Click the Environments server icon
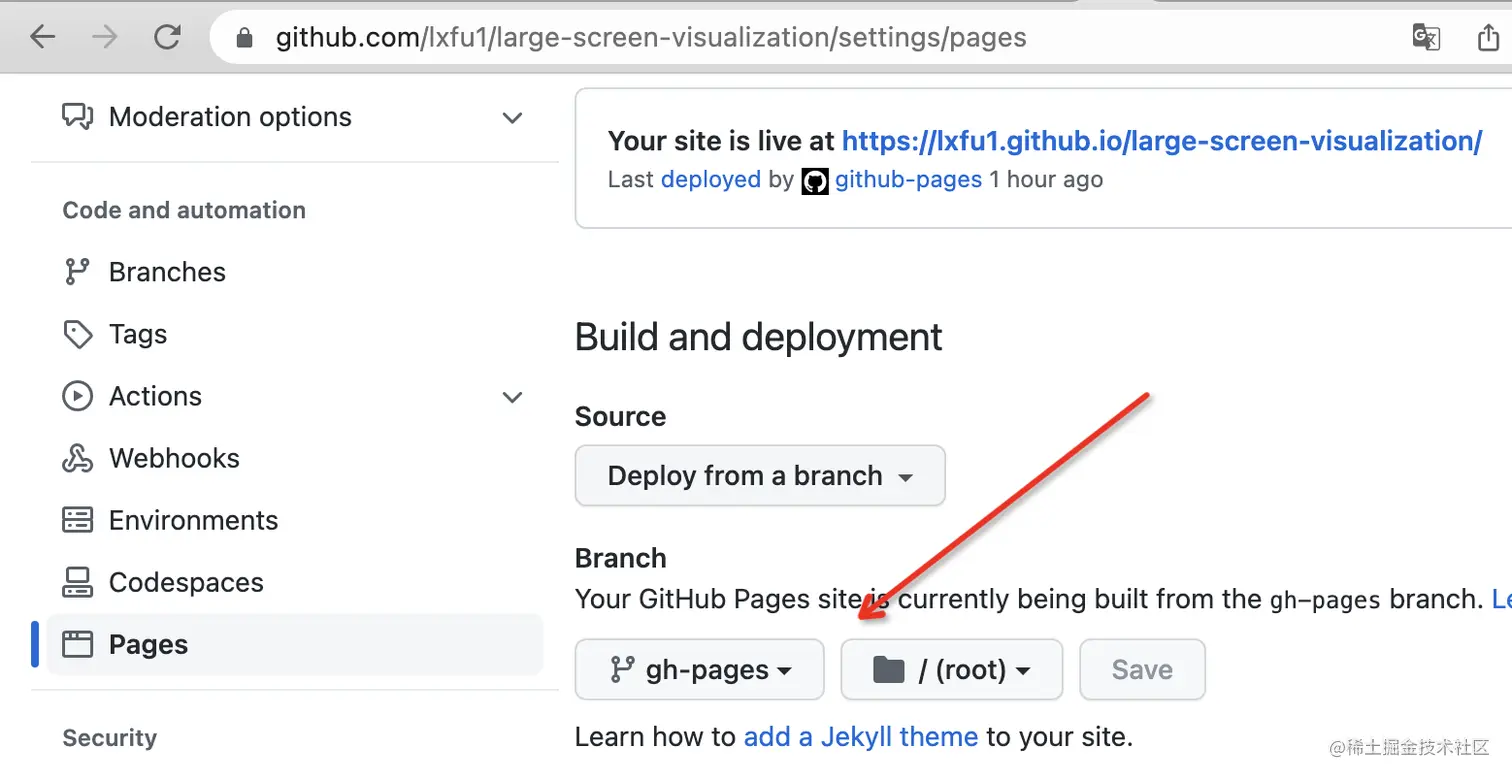 pyautogui.click(x=78, y=520)
